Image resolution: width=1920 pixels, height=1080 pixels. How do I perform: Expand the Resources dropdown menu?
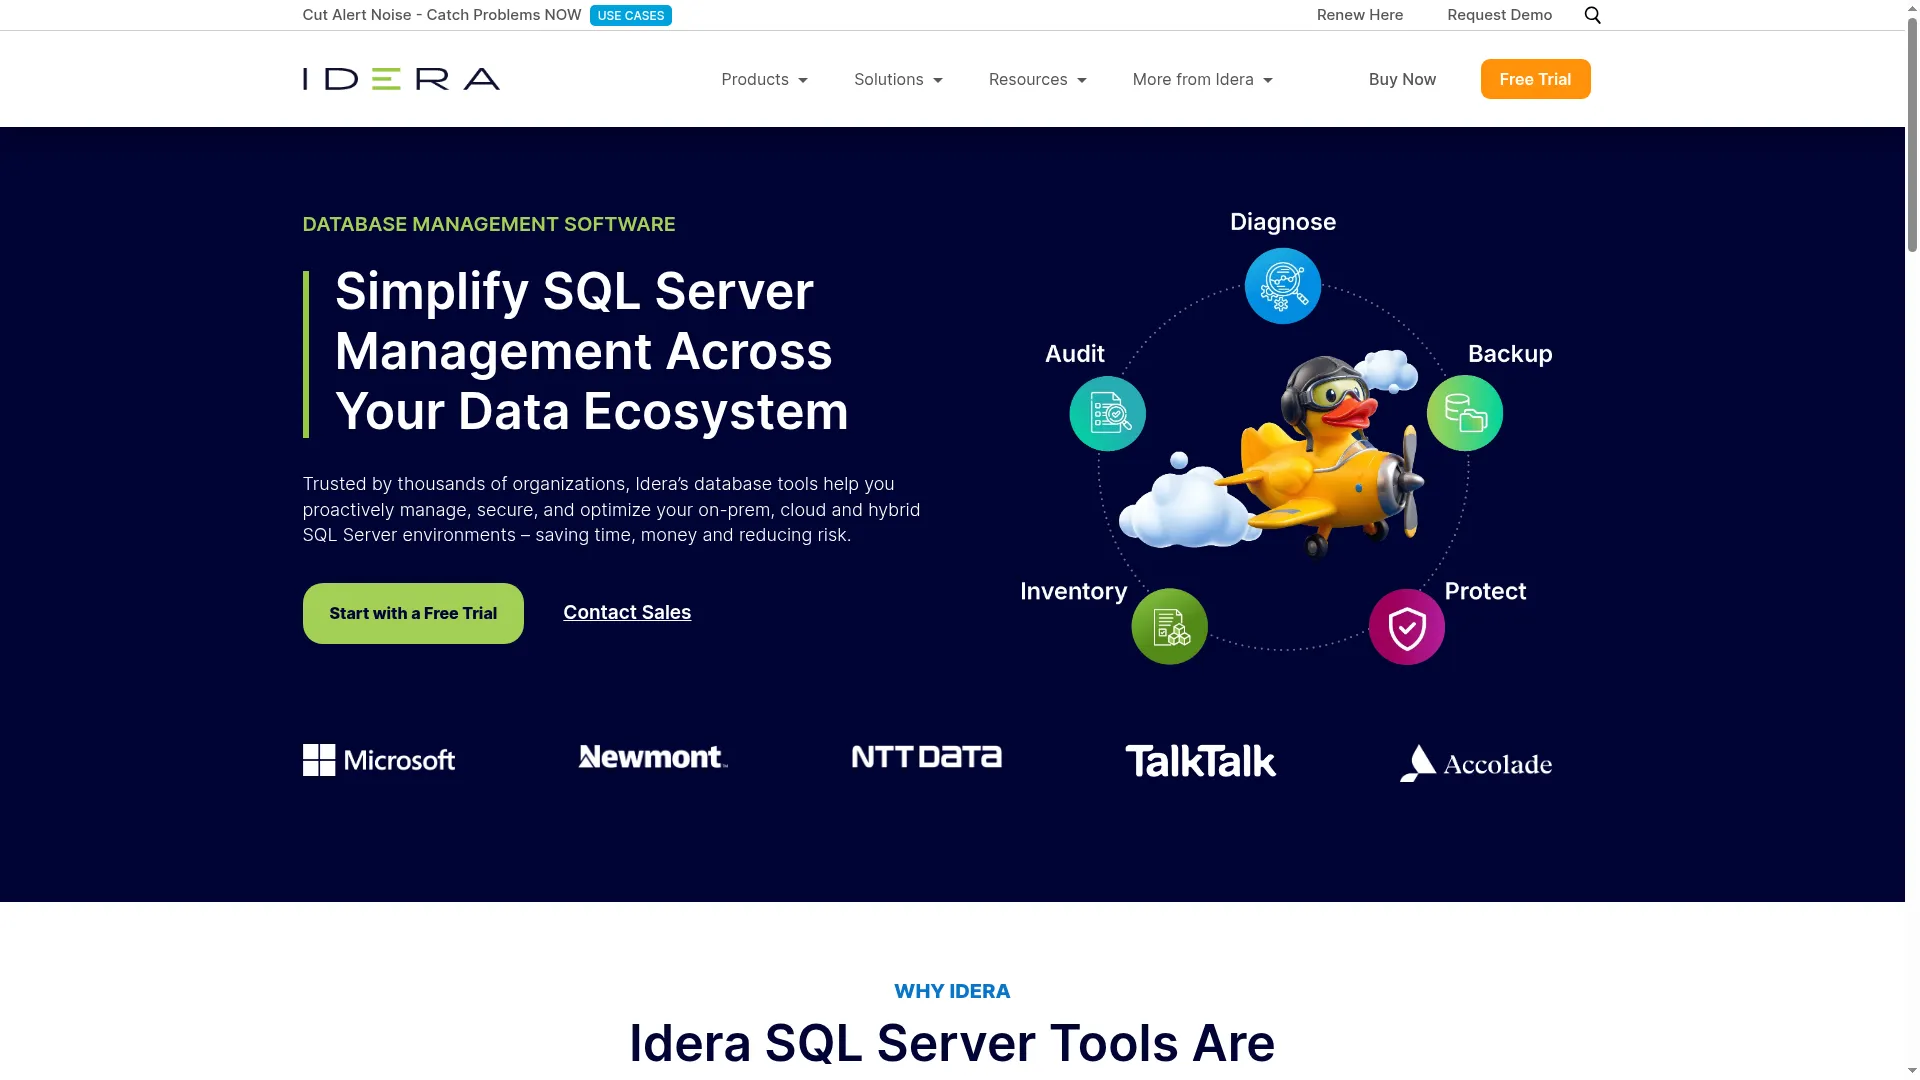tap(1037, 79)
